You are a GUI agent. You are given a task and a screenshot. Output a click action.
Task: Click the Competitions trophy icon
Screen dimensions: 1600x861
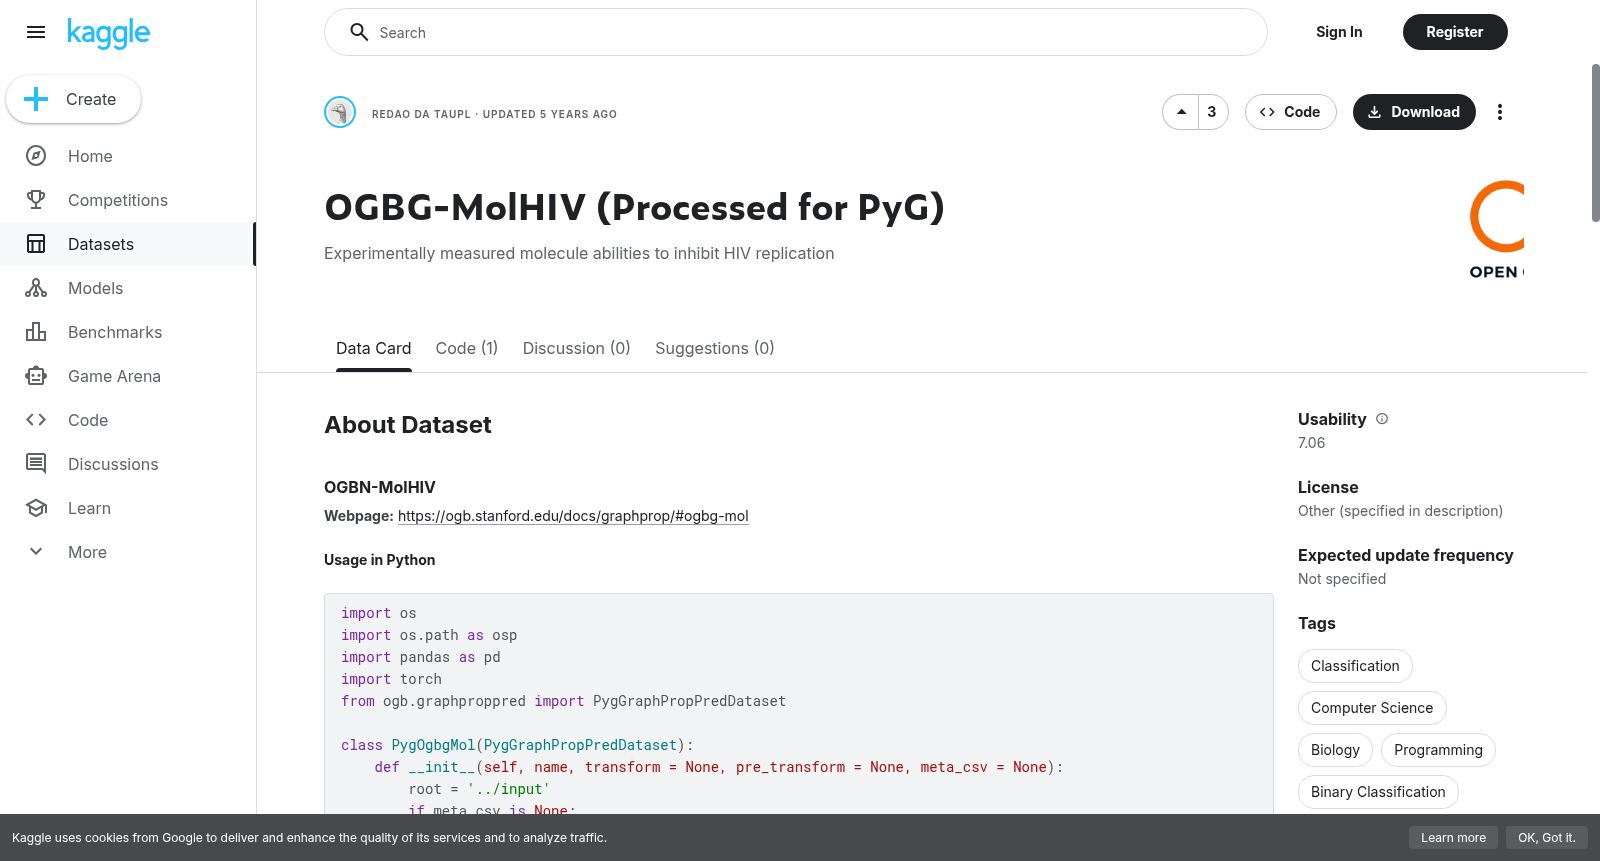36,200
